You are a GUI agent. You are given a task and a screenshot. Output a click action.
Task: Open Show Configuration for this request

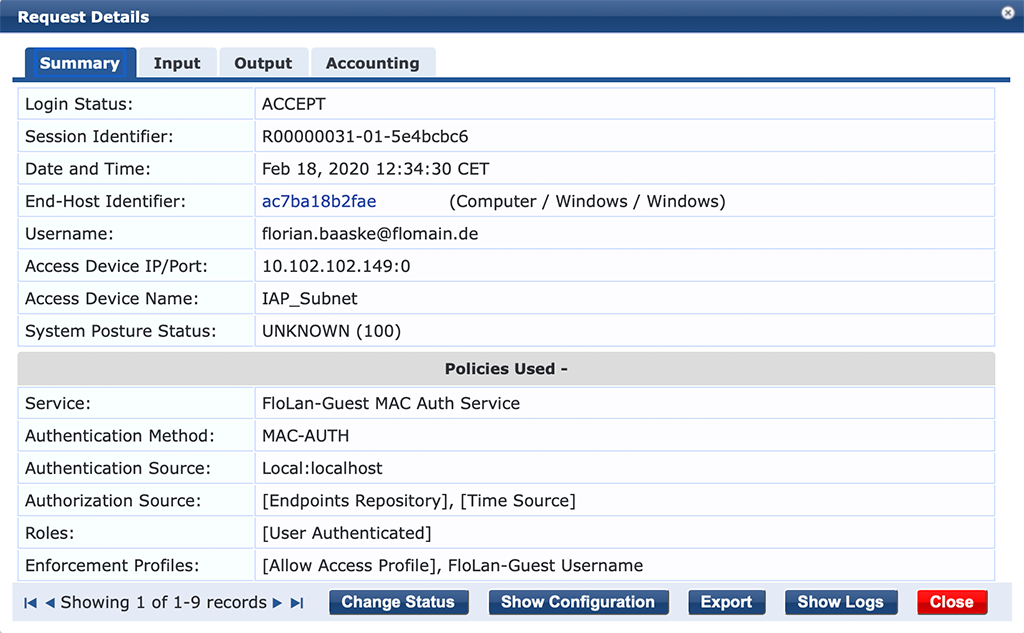pyautogui.click(x=577, y=602)
